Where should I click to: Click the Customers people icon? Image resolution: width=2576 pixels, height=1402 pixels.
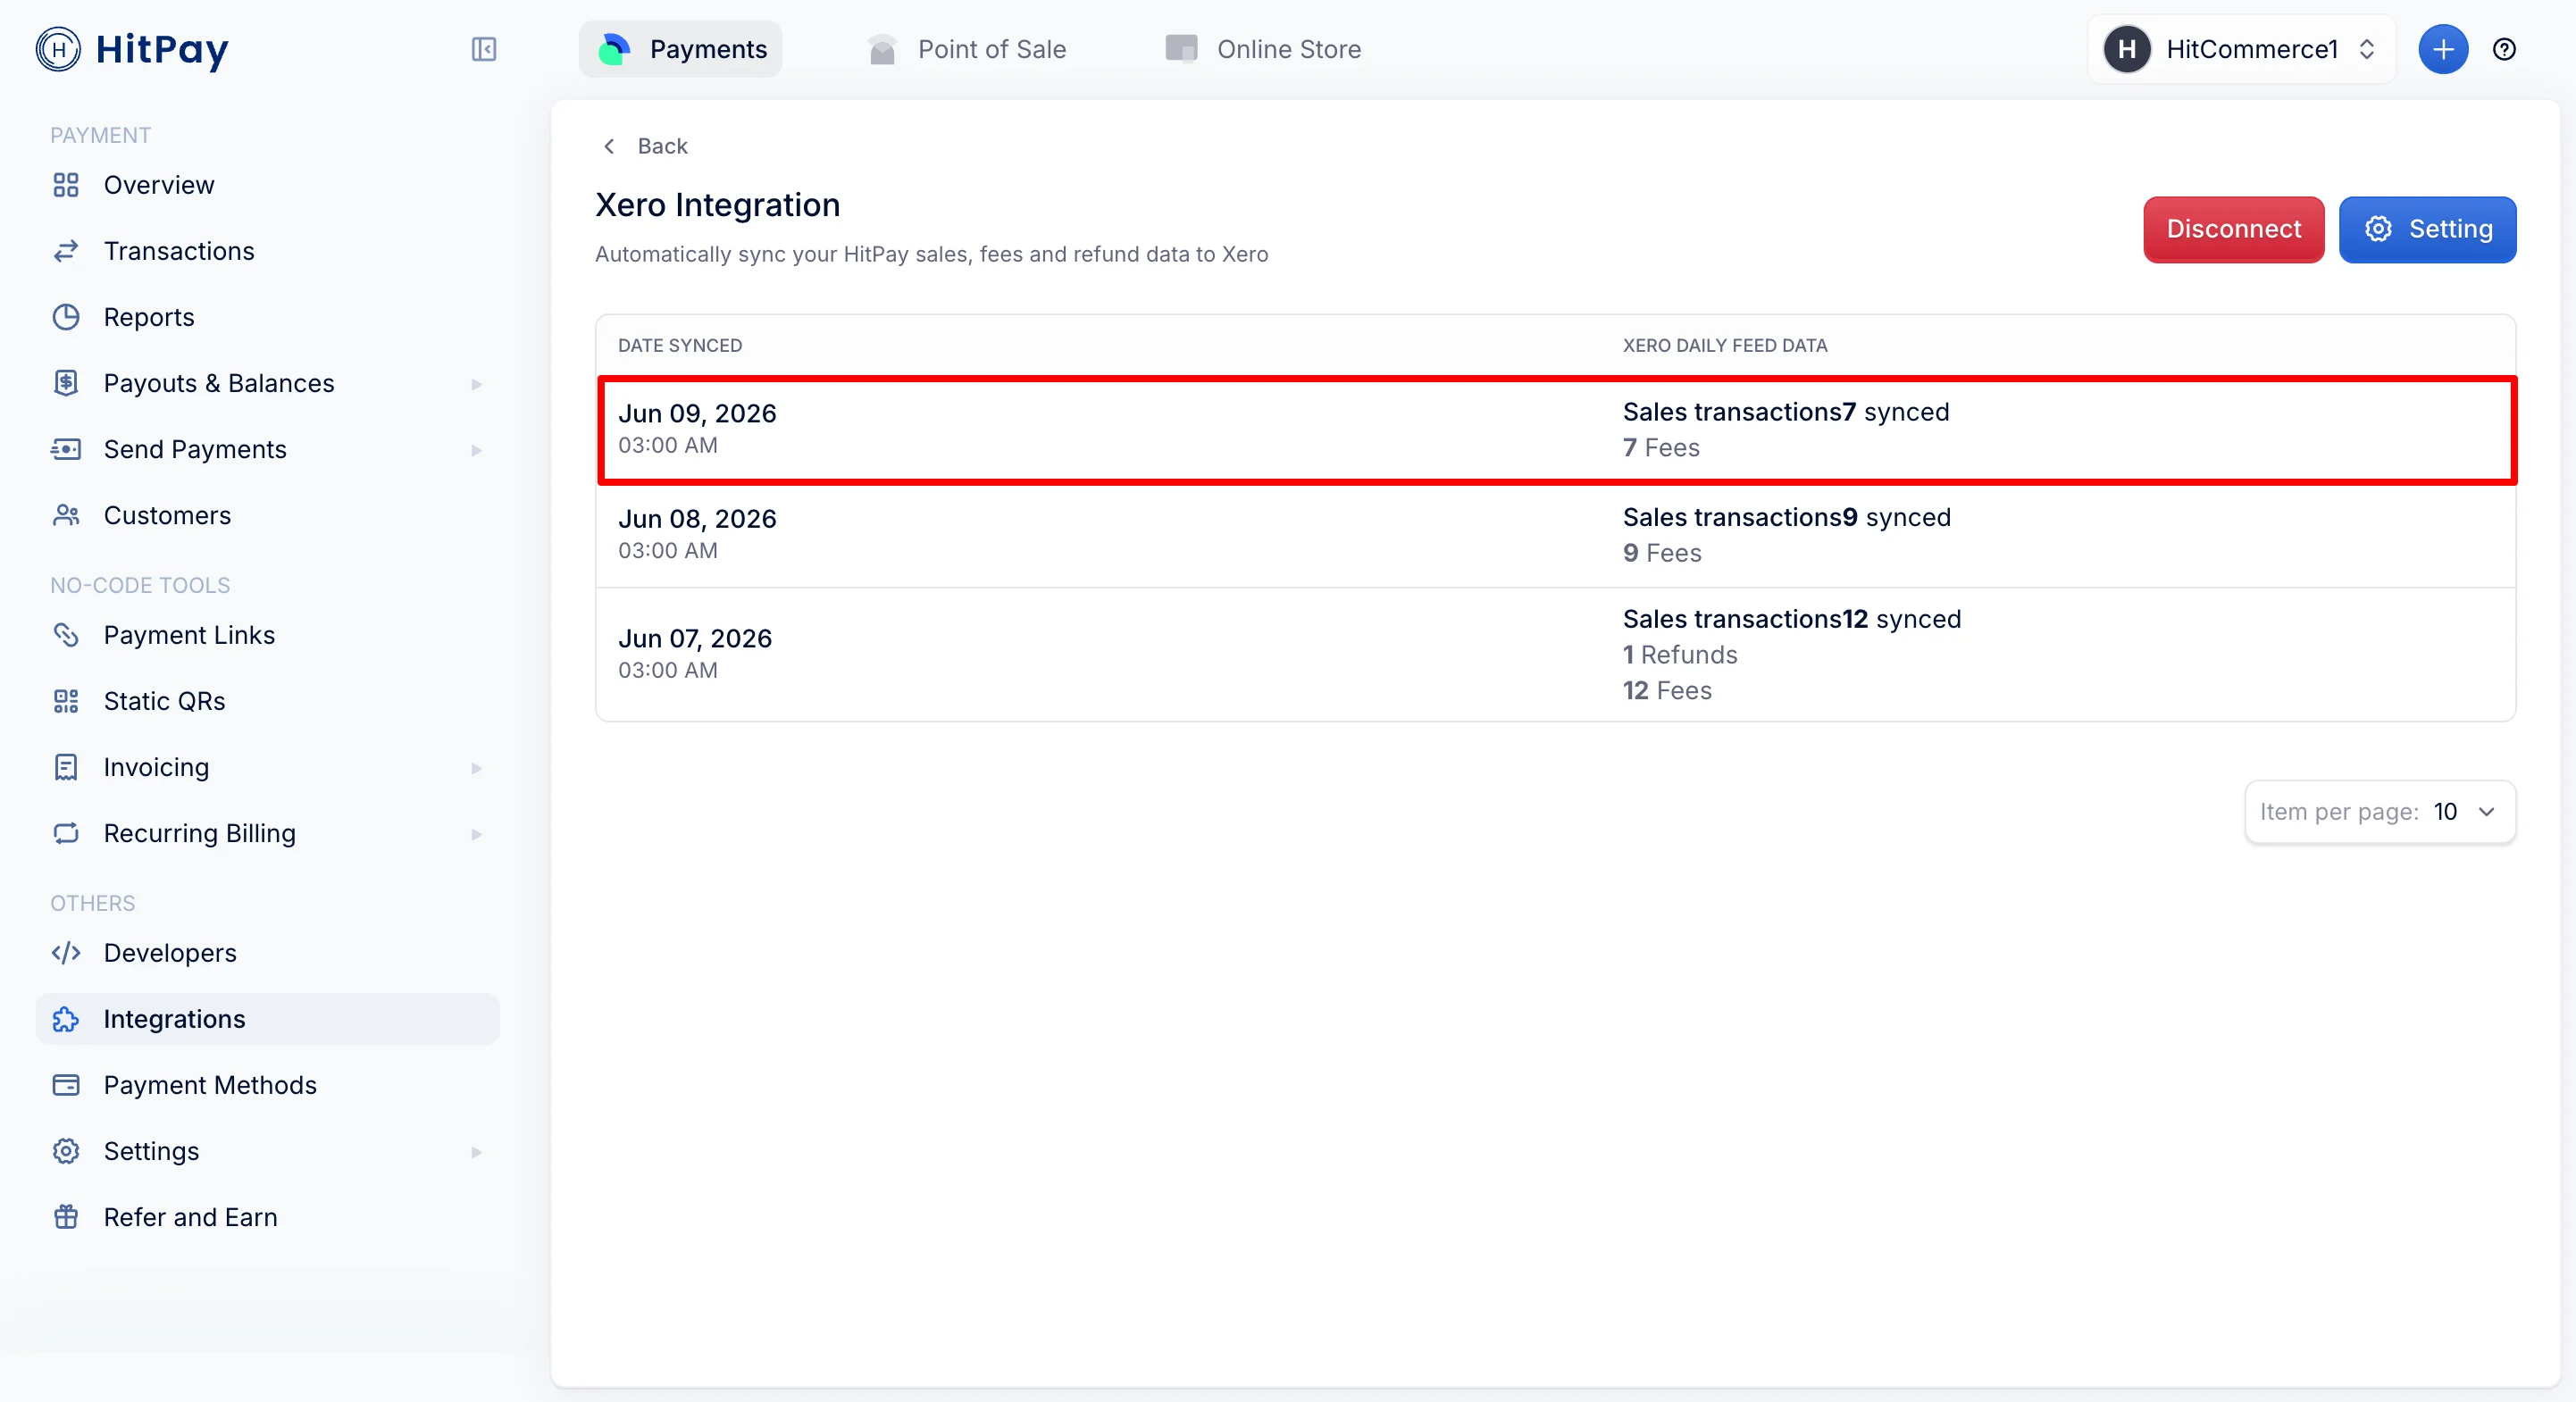[x=66, y=515]
